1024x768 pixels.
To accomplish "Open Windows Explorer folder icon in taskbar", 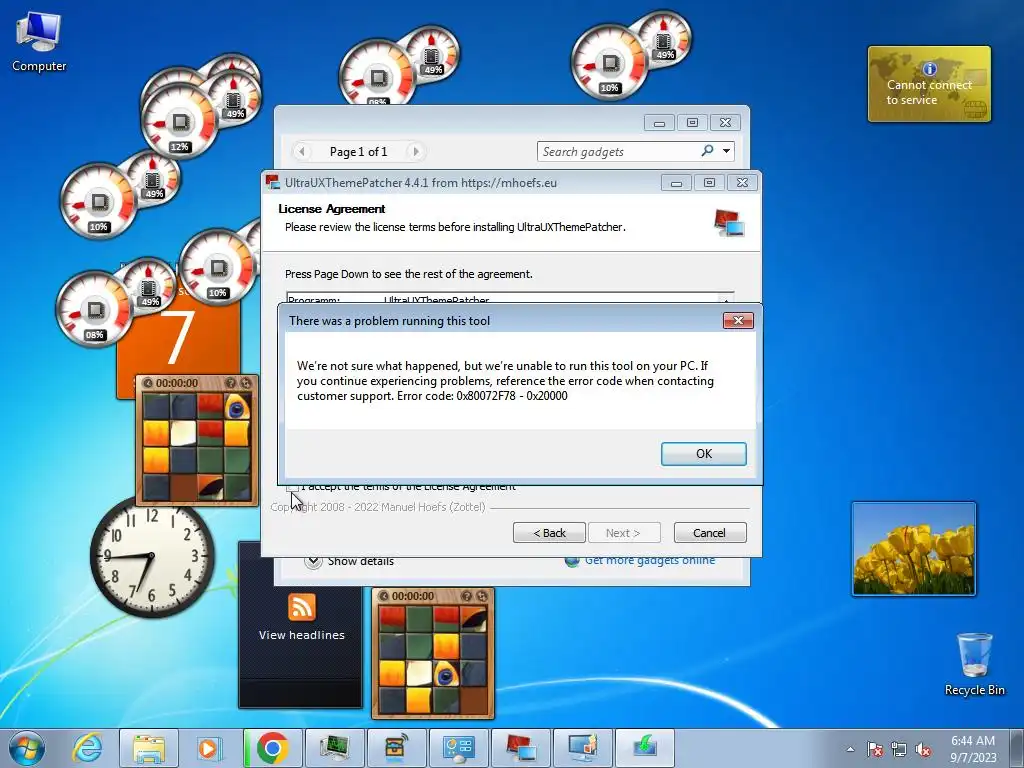I will pyautogui.click(x=148, y=748).
